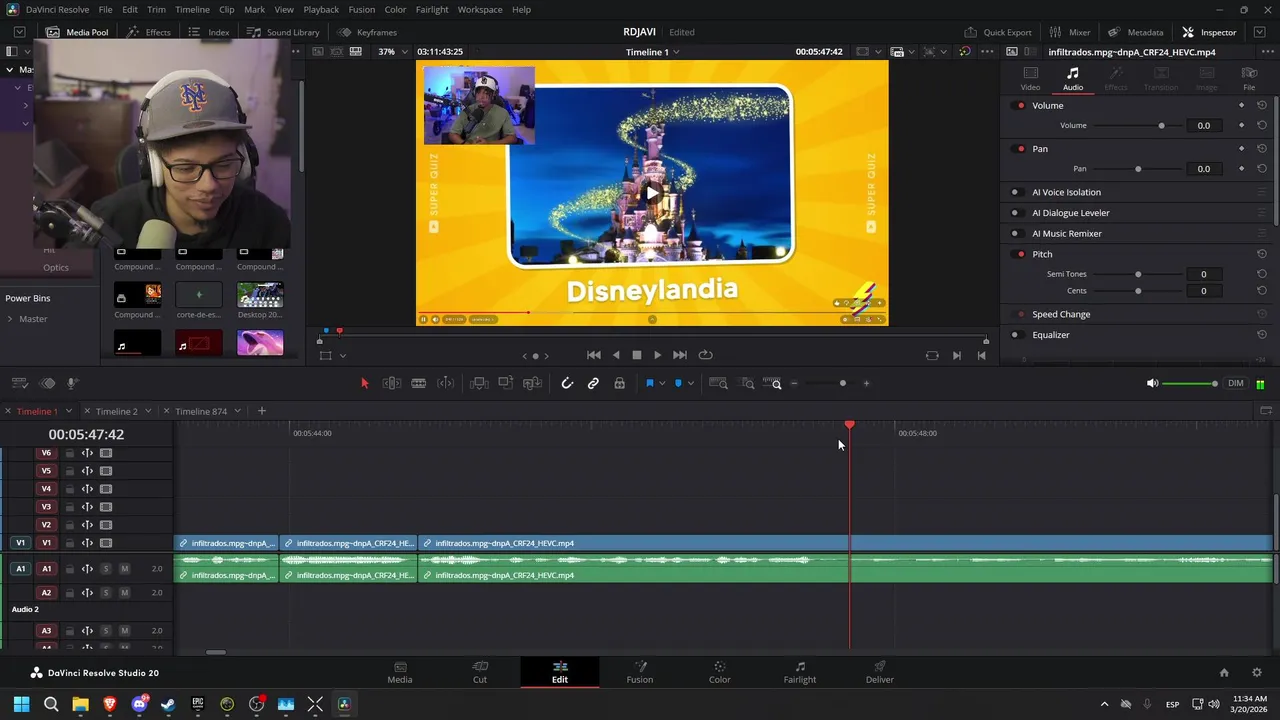Click Overwrite Clip toolbar icon
The height and width of the screenshot is (720, 1280).
click(x=506, y=383)
